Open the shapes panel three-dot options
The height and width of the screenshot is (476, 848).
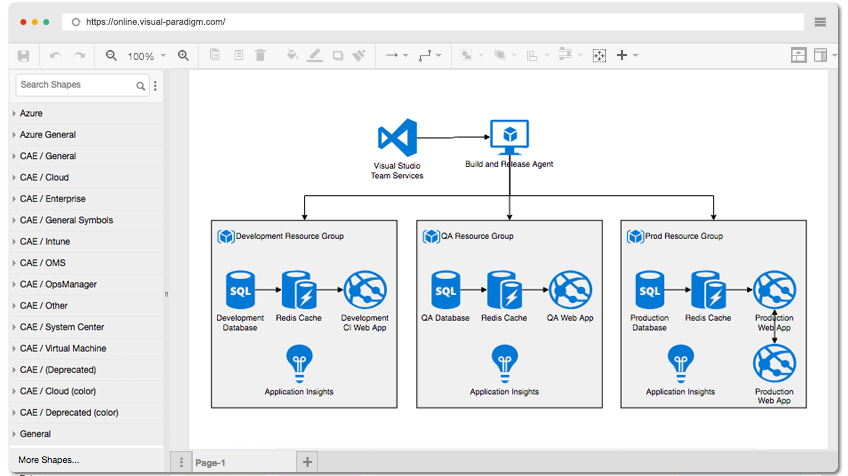tap(155, 85)
